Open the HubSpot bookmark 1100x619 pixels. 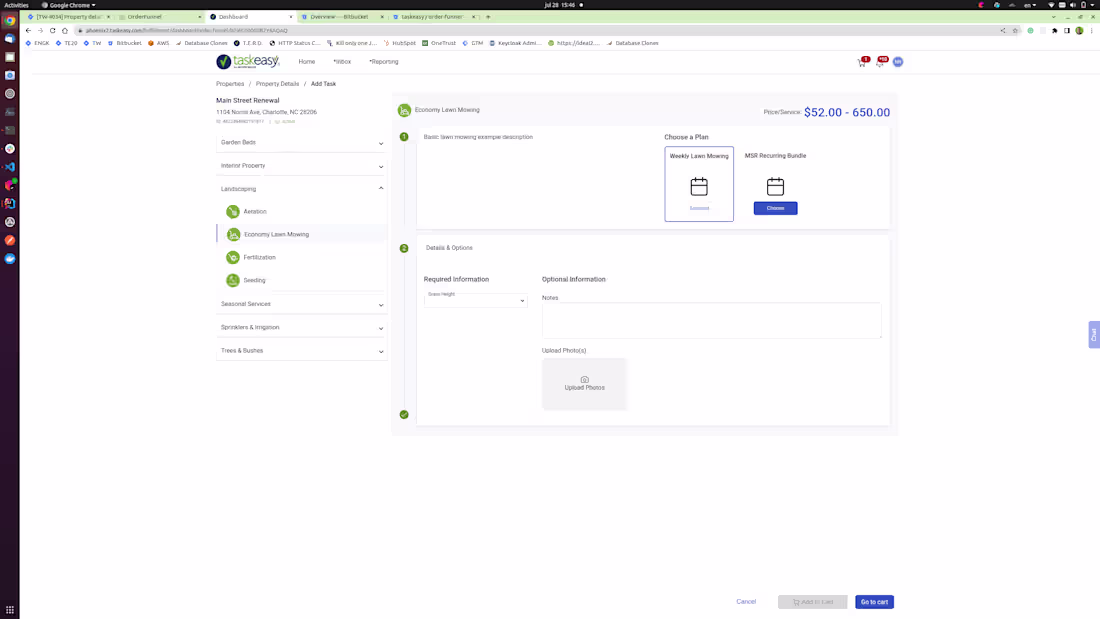coord(400,43)
